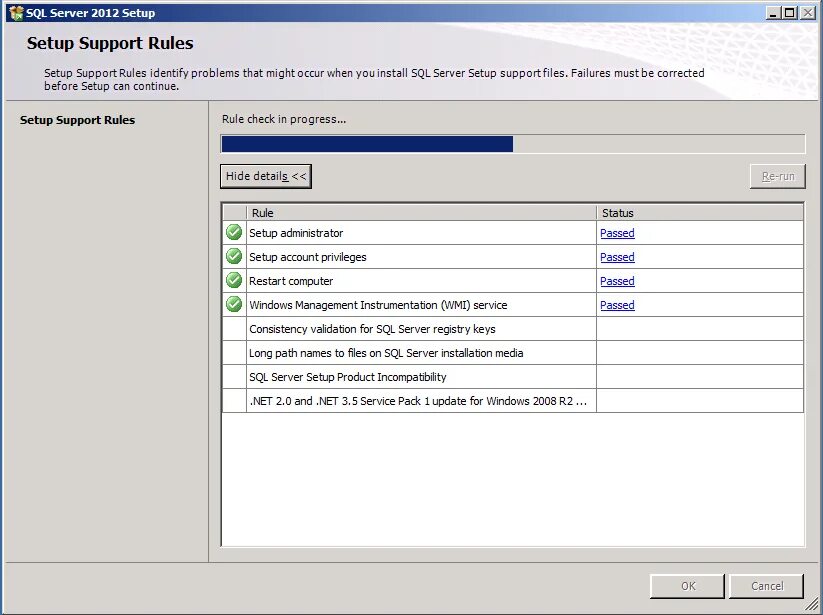
Task: Select SQL Server Setup Product Incompatibility rule
Action: click(347, 377)
